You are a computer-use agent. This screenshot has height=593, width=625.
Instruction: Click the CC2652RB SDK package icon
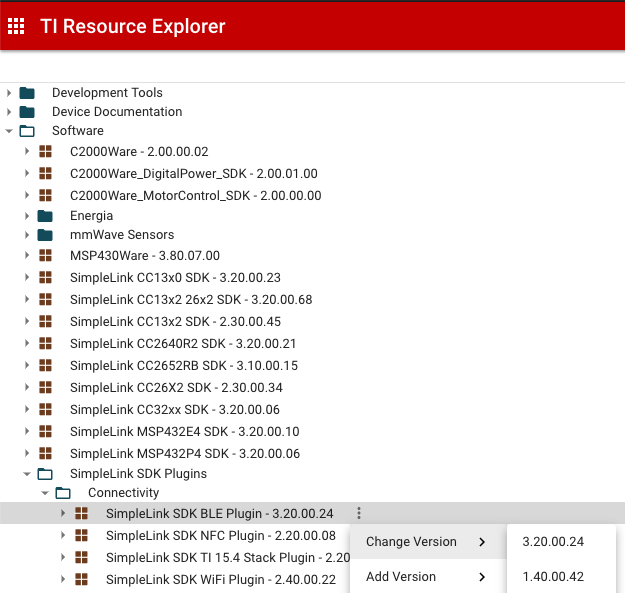click(x=45, y=365)
